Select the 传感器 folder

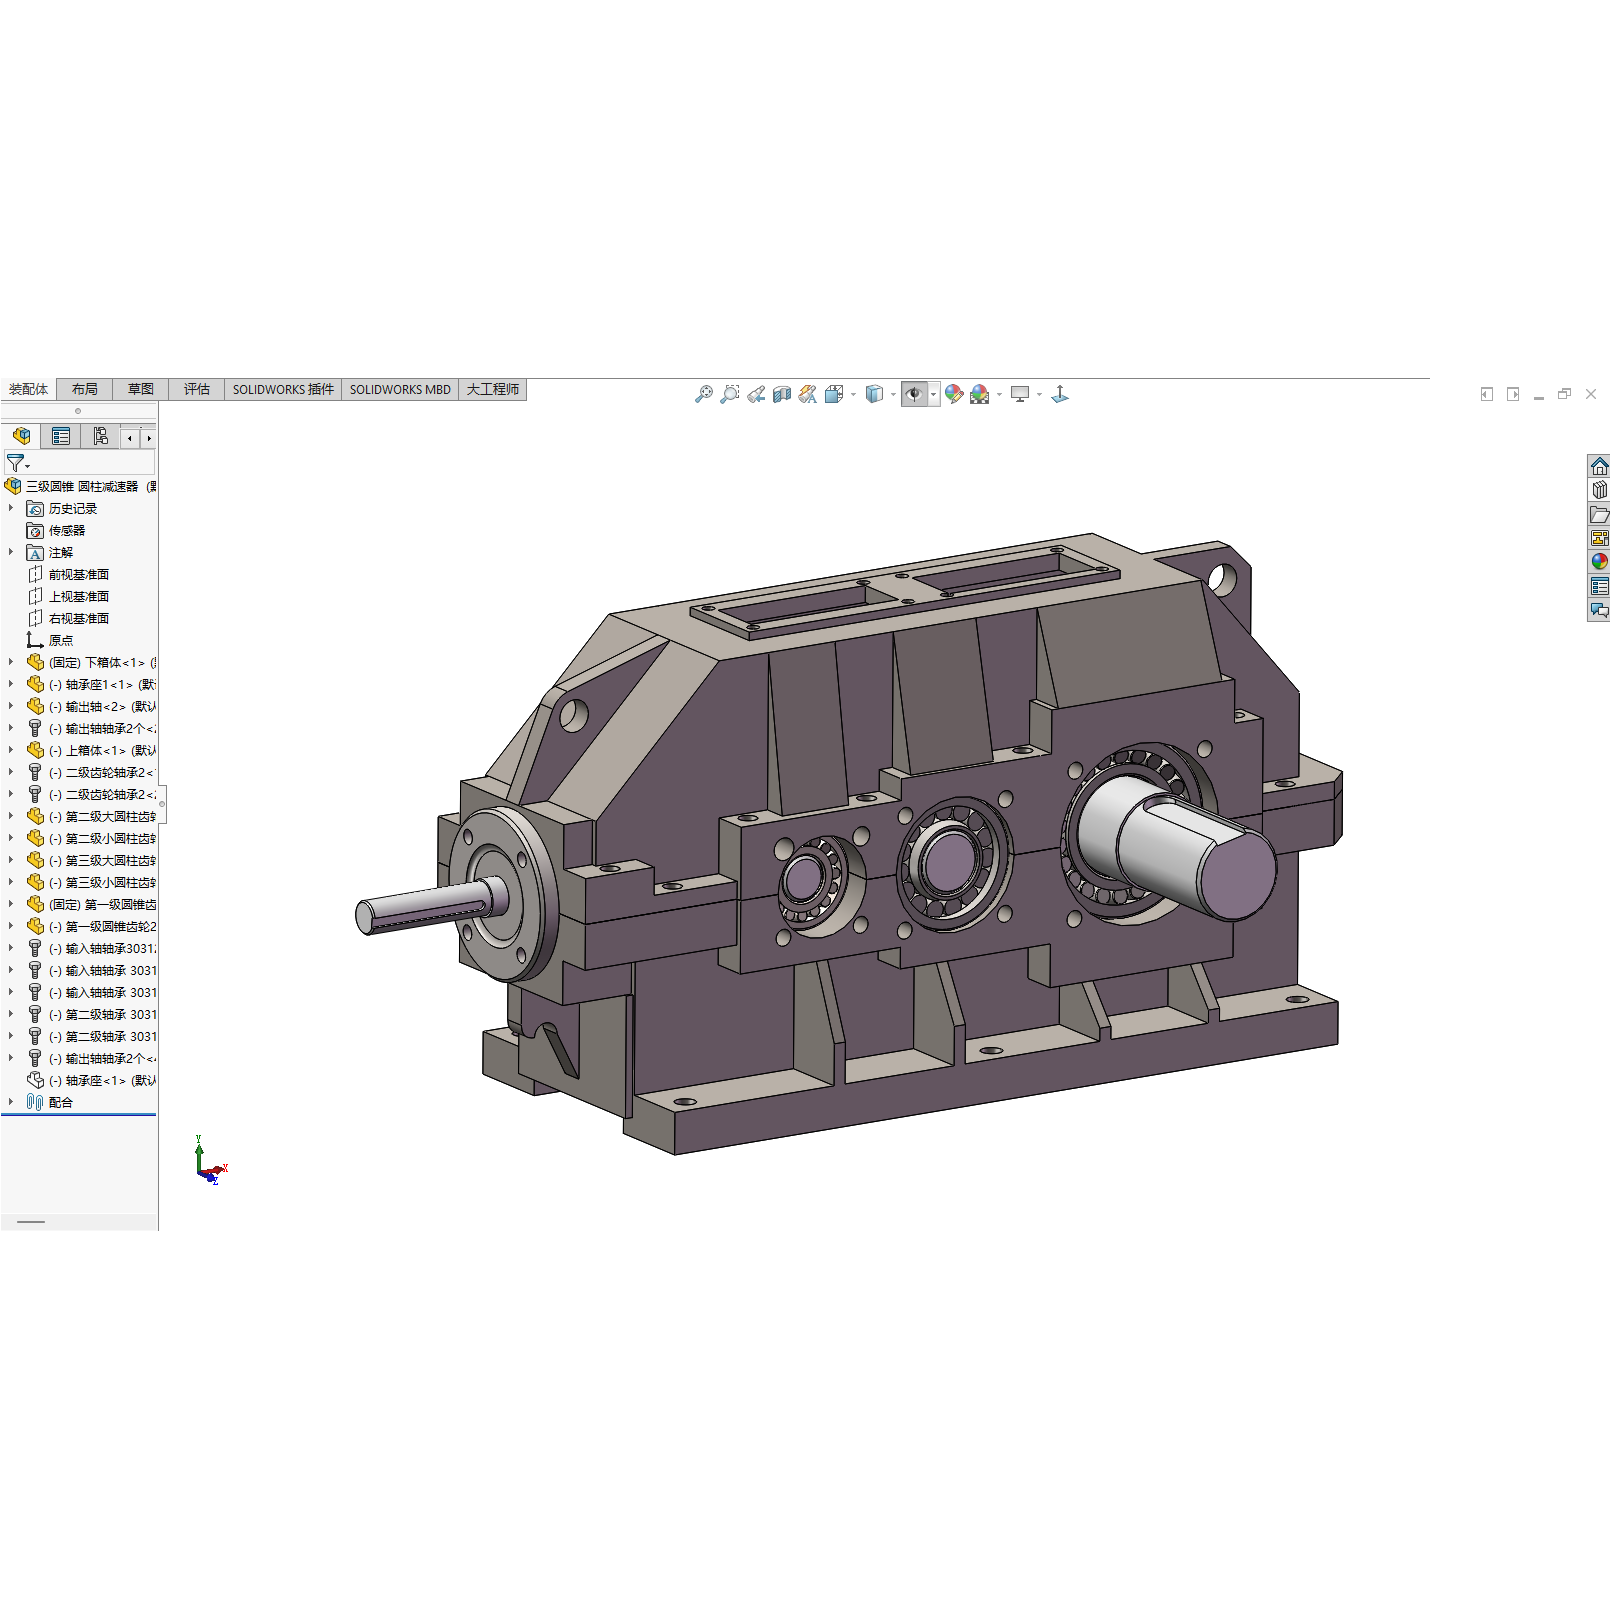tap(67, 531)
